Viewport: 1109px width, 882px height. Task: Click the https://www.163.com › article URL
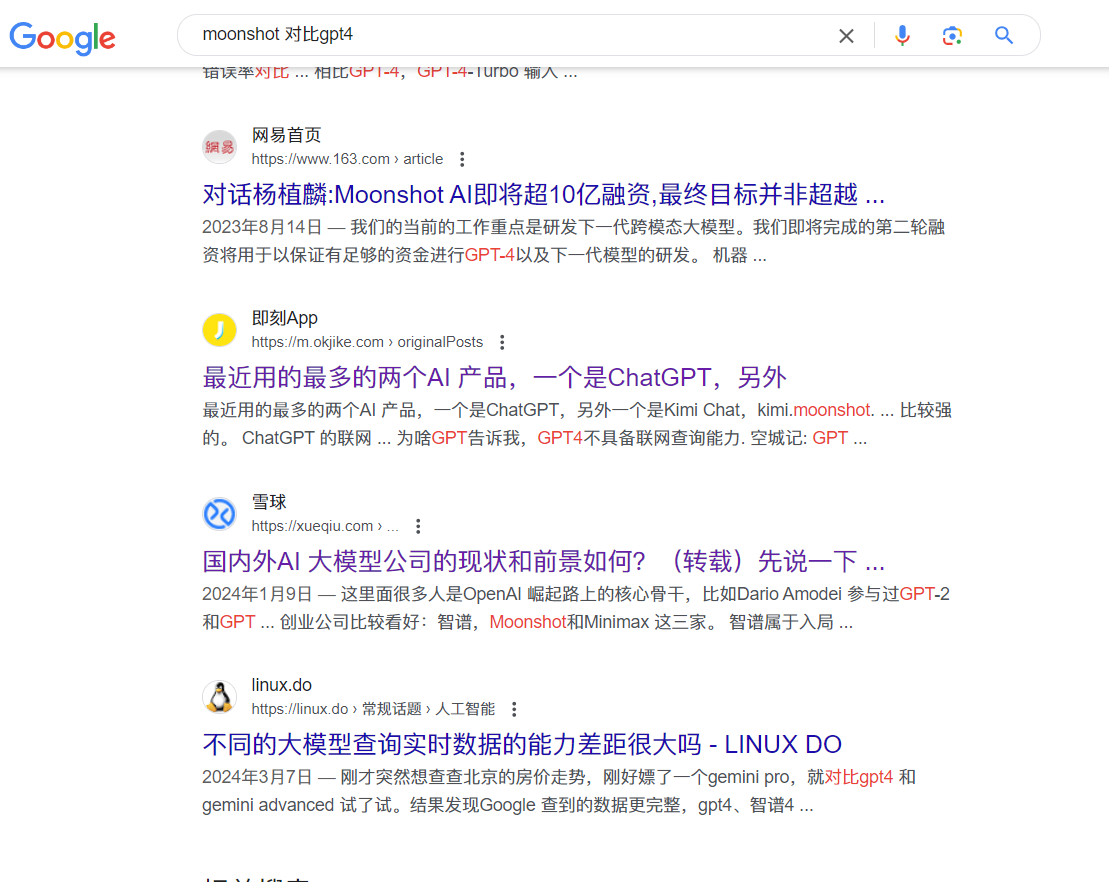tap(347, 159)
